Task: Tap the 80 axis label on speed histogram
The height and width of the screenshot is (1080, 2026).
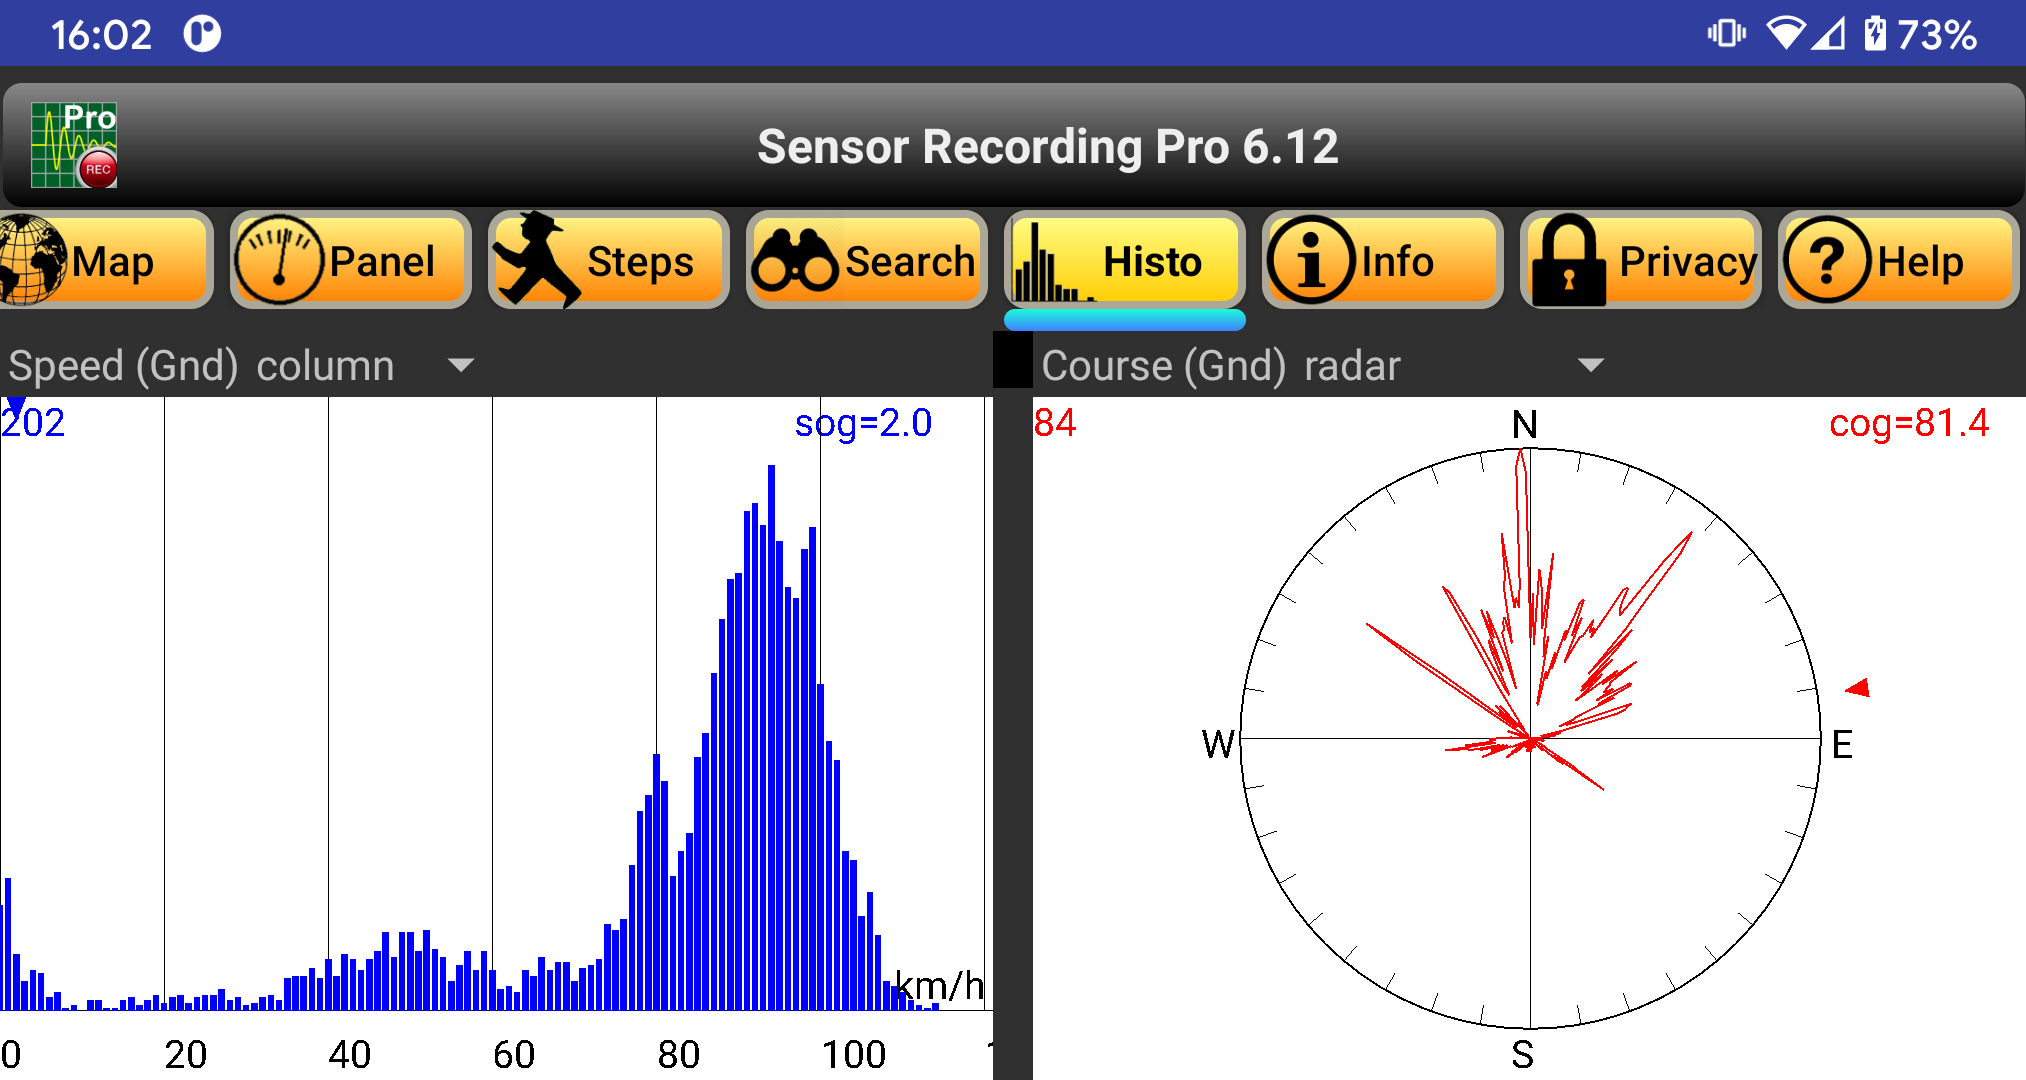Action: pyautogui.click(x=678, y=1055)
